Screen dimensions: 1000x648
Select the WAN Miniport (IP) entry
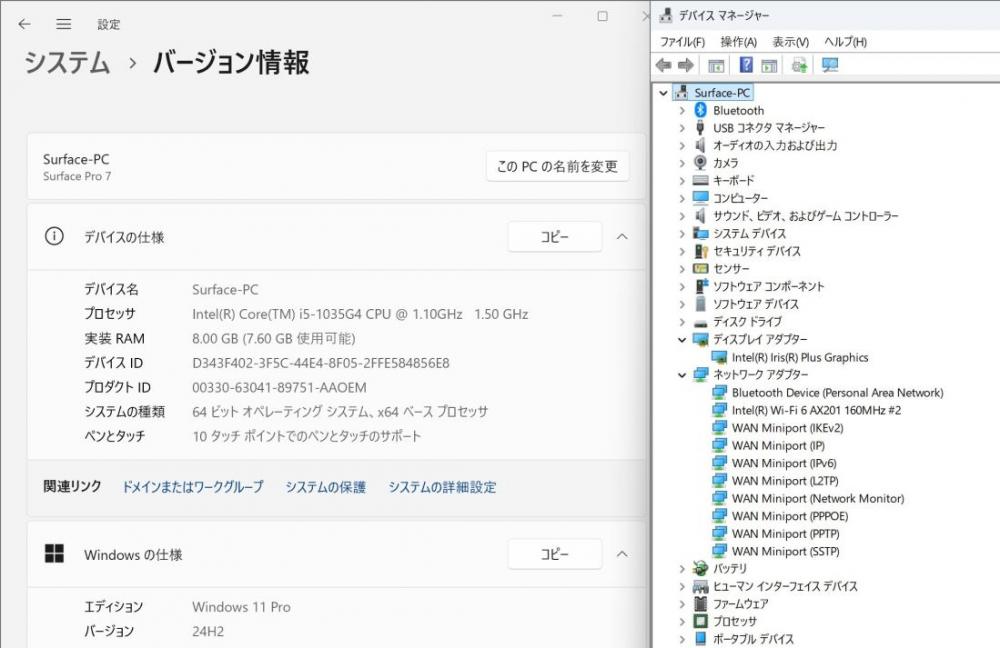tap(778, 445)
